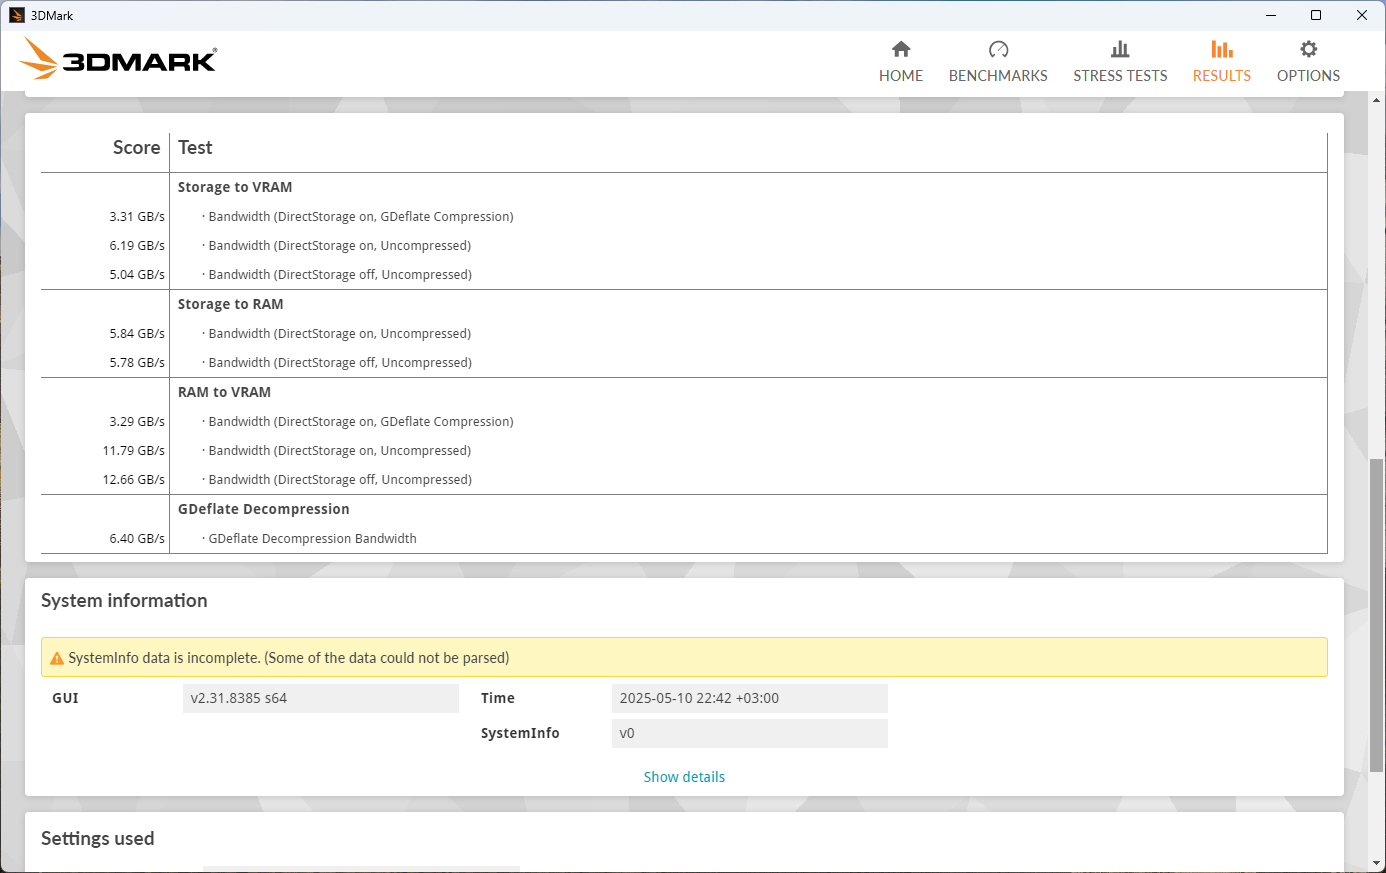Click the scrollbar down arrow

tap(1377, 864)
